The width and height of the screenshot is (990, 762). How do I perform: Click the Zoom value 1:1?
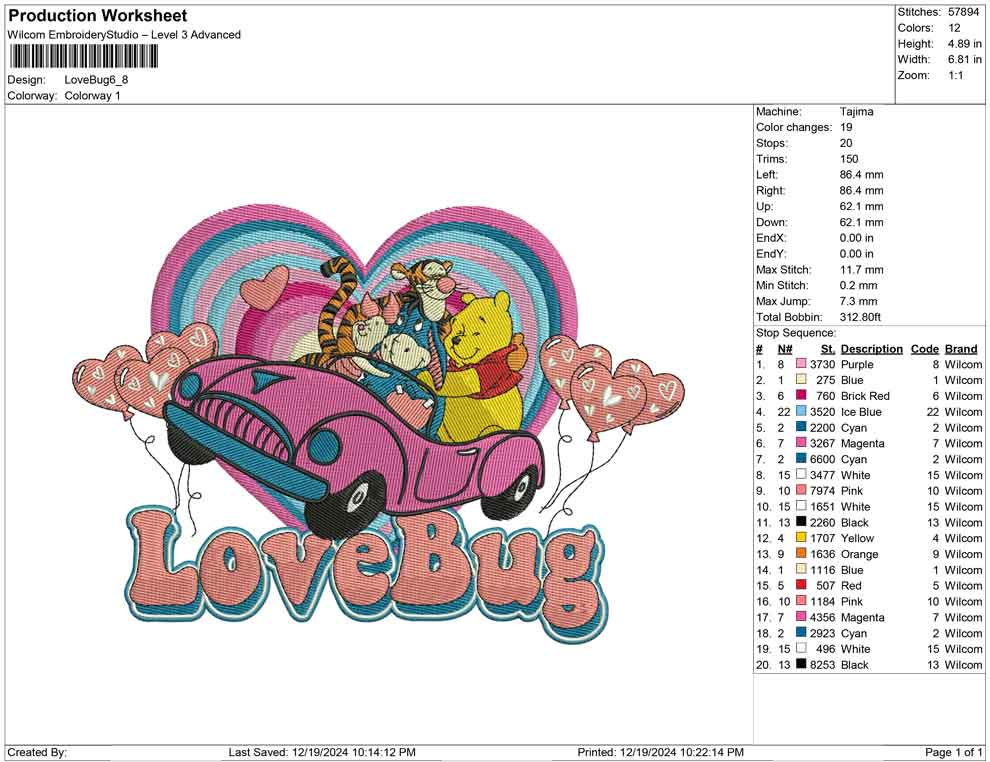956,75
